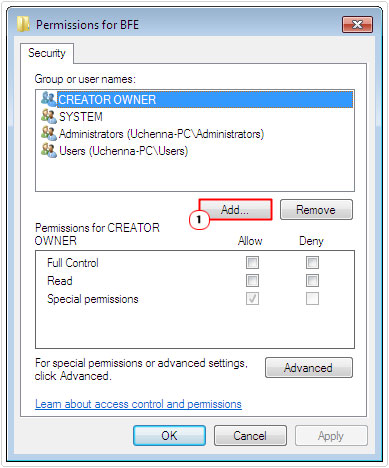The height and width of the screenshot is (468, 389).
Task: Open Advanced permission settings
Action: click(x=308, y=368)
